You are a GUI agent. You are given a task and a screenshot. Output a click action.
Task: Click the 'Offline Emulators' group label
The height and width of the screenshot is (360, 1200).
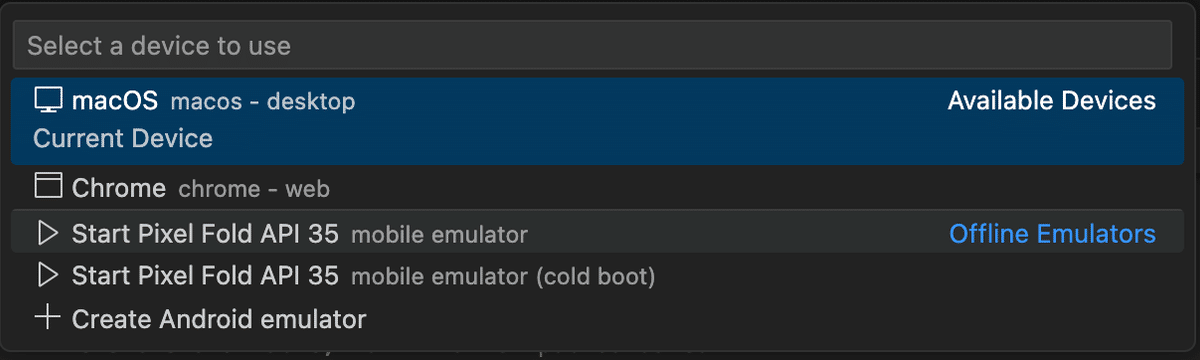(x=1052, y=234)
